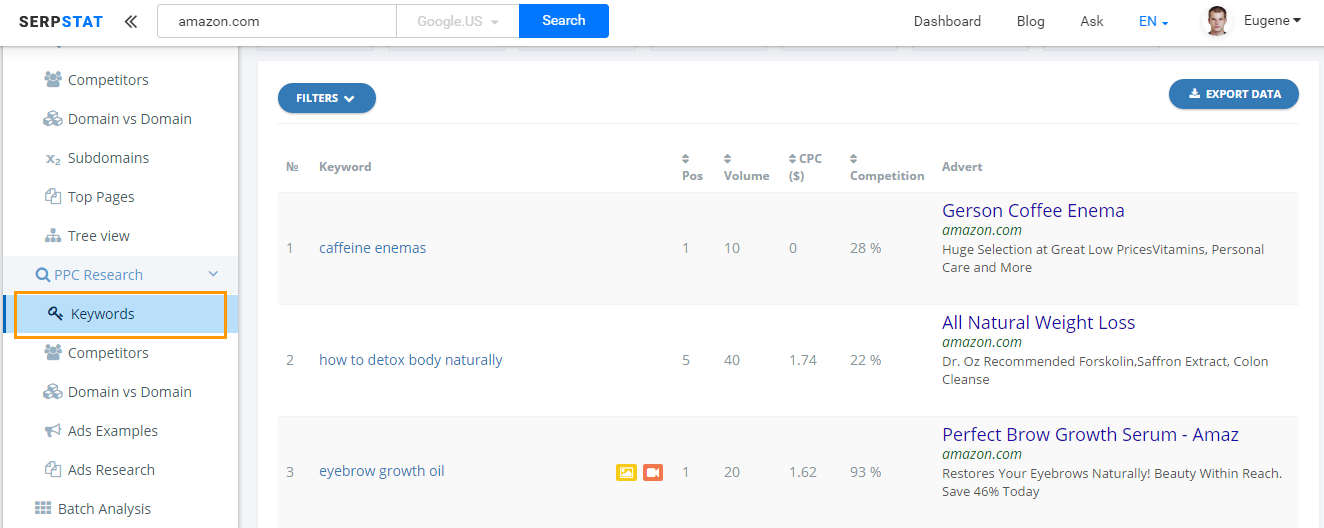Viewport: 1324px width, 528px height.
Task: Click the orange video icon for eyebrow growth oil
Action: pos(653,472)
